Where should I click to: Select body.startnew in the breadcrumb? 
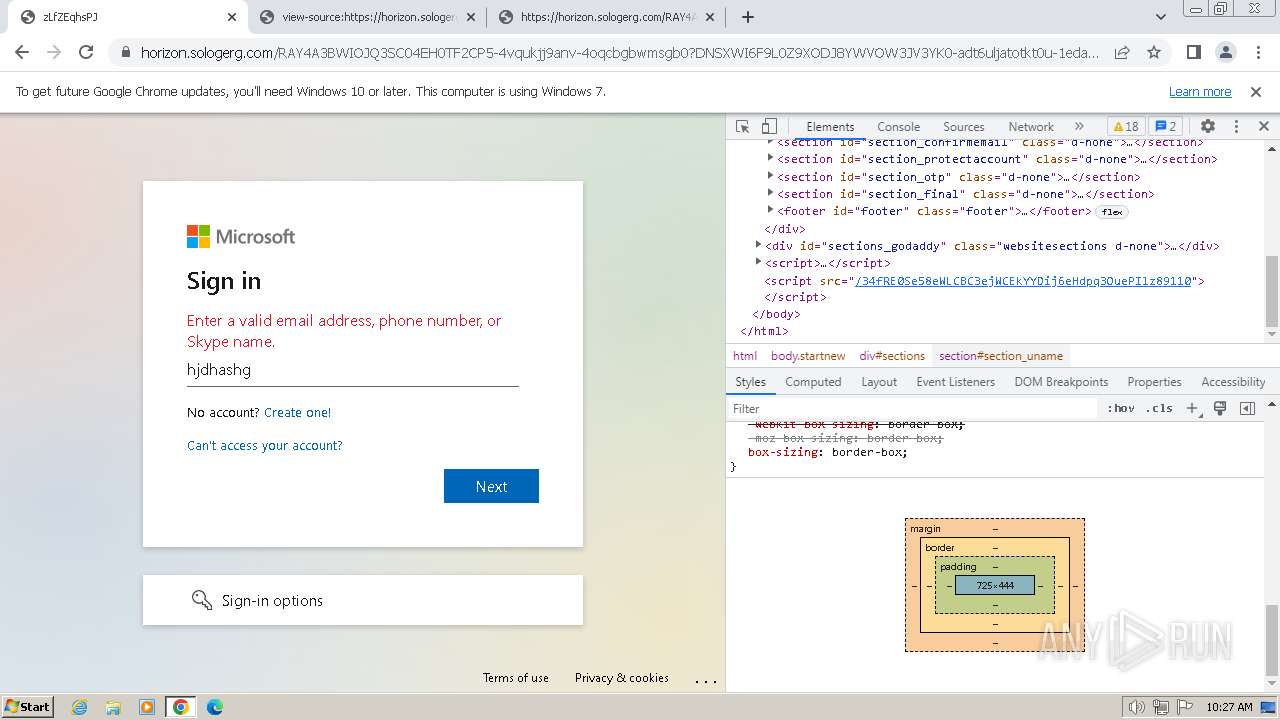click(x=808, y=356)
